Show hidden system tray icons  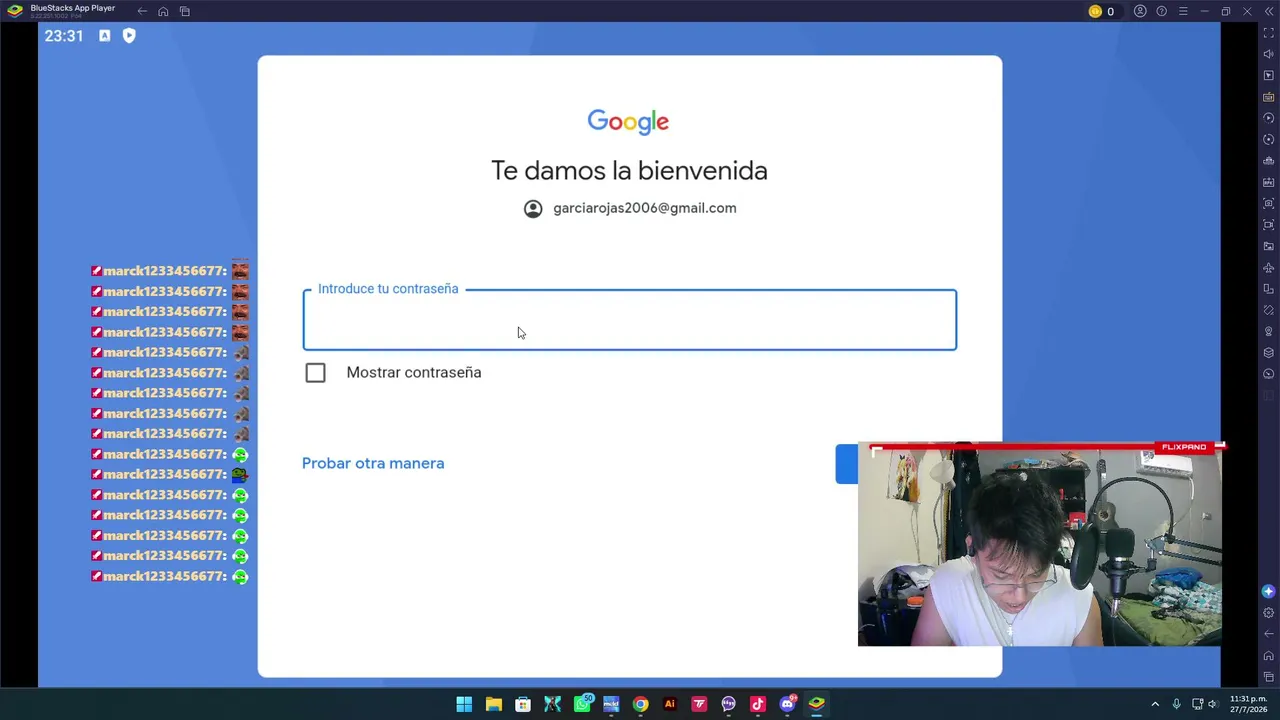tap(1155, 704)
